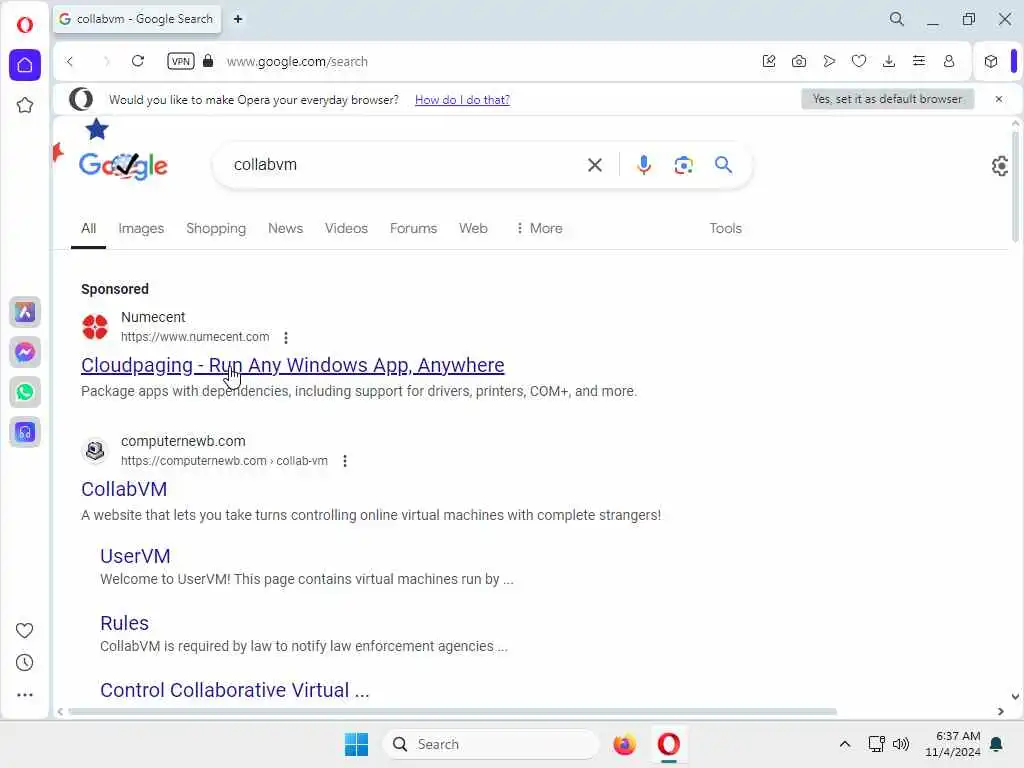1024x768 pixels.
Task: Start voice search microphone
Action: click(x=644, y=165)
